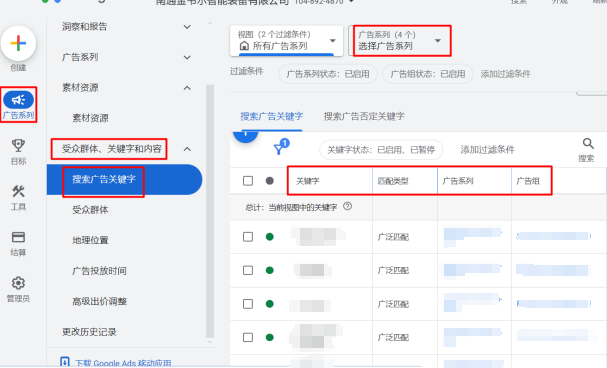
Task: Open the 选择广告系列 dropdown
Action: [402, 41]
